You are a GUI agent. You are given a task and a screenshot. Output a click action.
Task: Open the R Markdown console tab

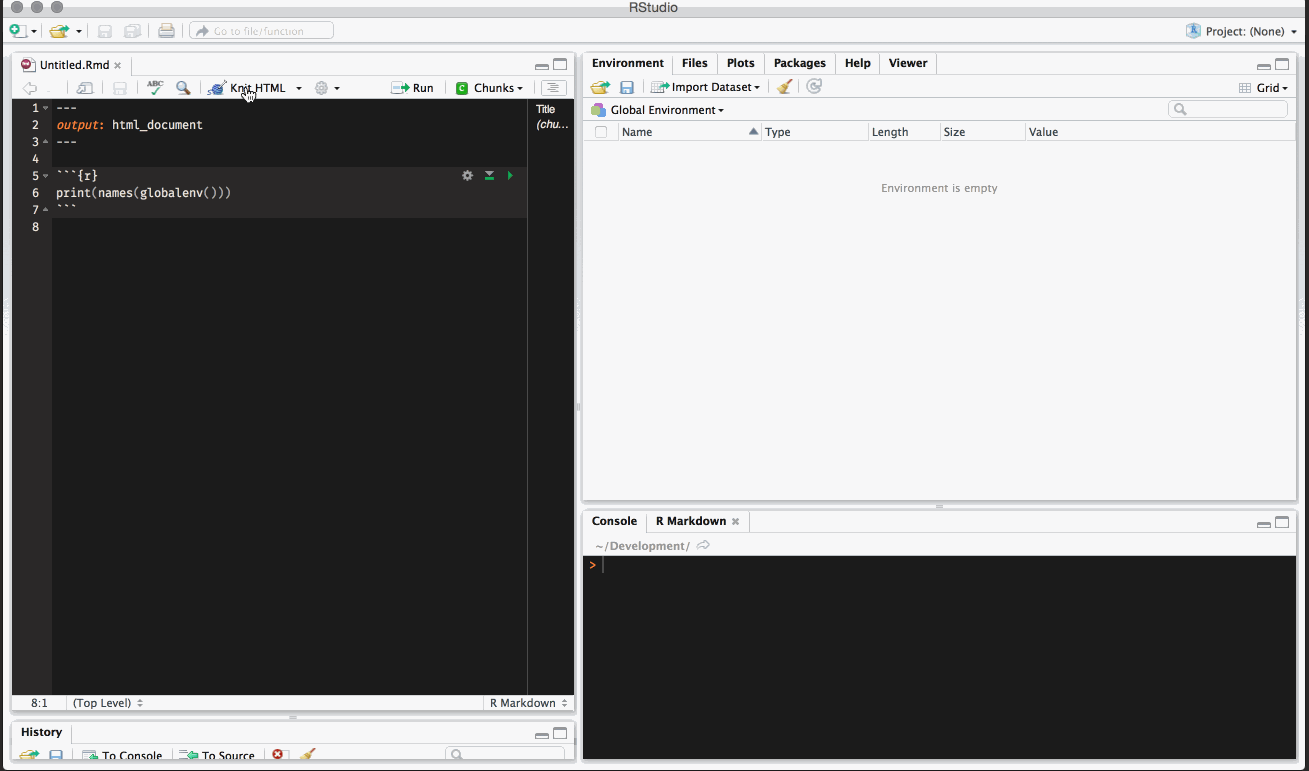click(x=691, y=521)
